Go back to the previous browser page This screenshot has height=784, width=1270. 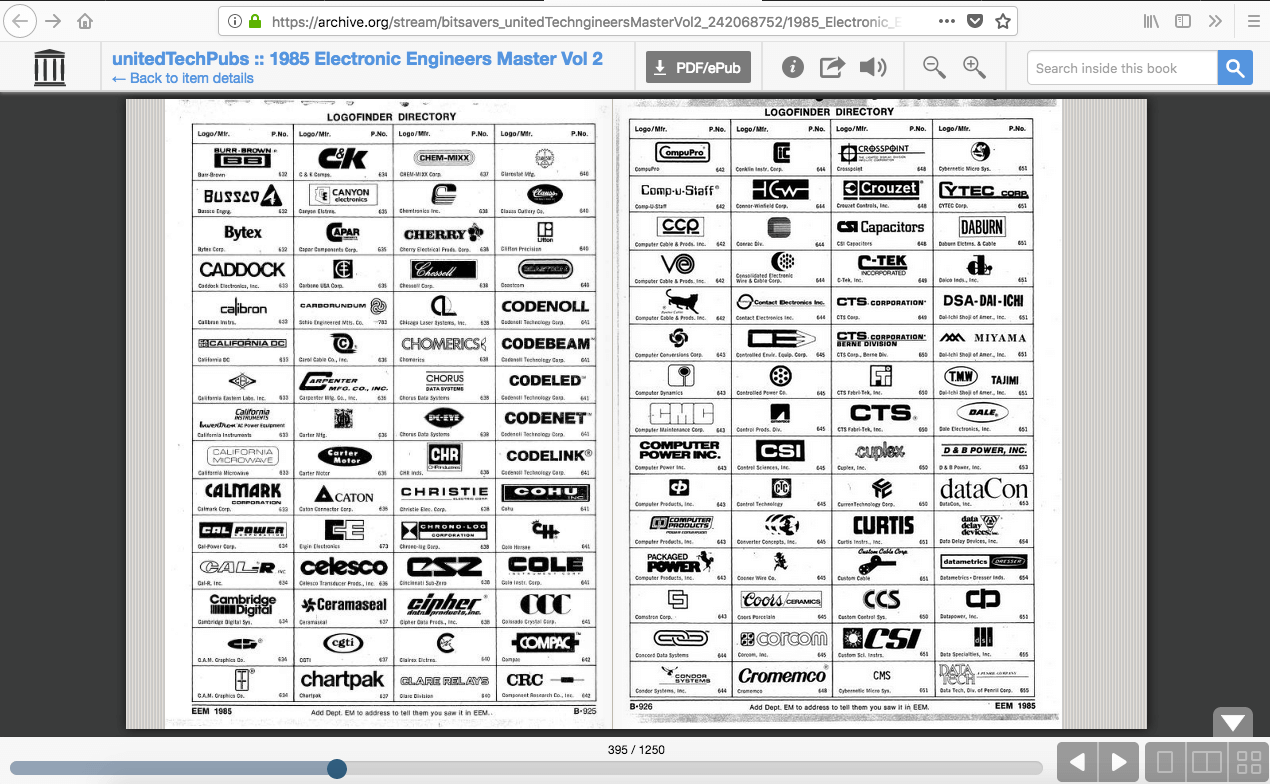click(21, 21)
